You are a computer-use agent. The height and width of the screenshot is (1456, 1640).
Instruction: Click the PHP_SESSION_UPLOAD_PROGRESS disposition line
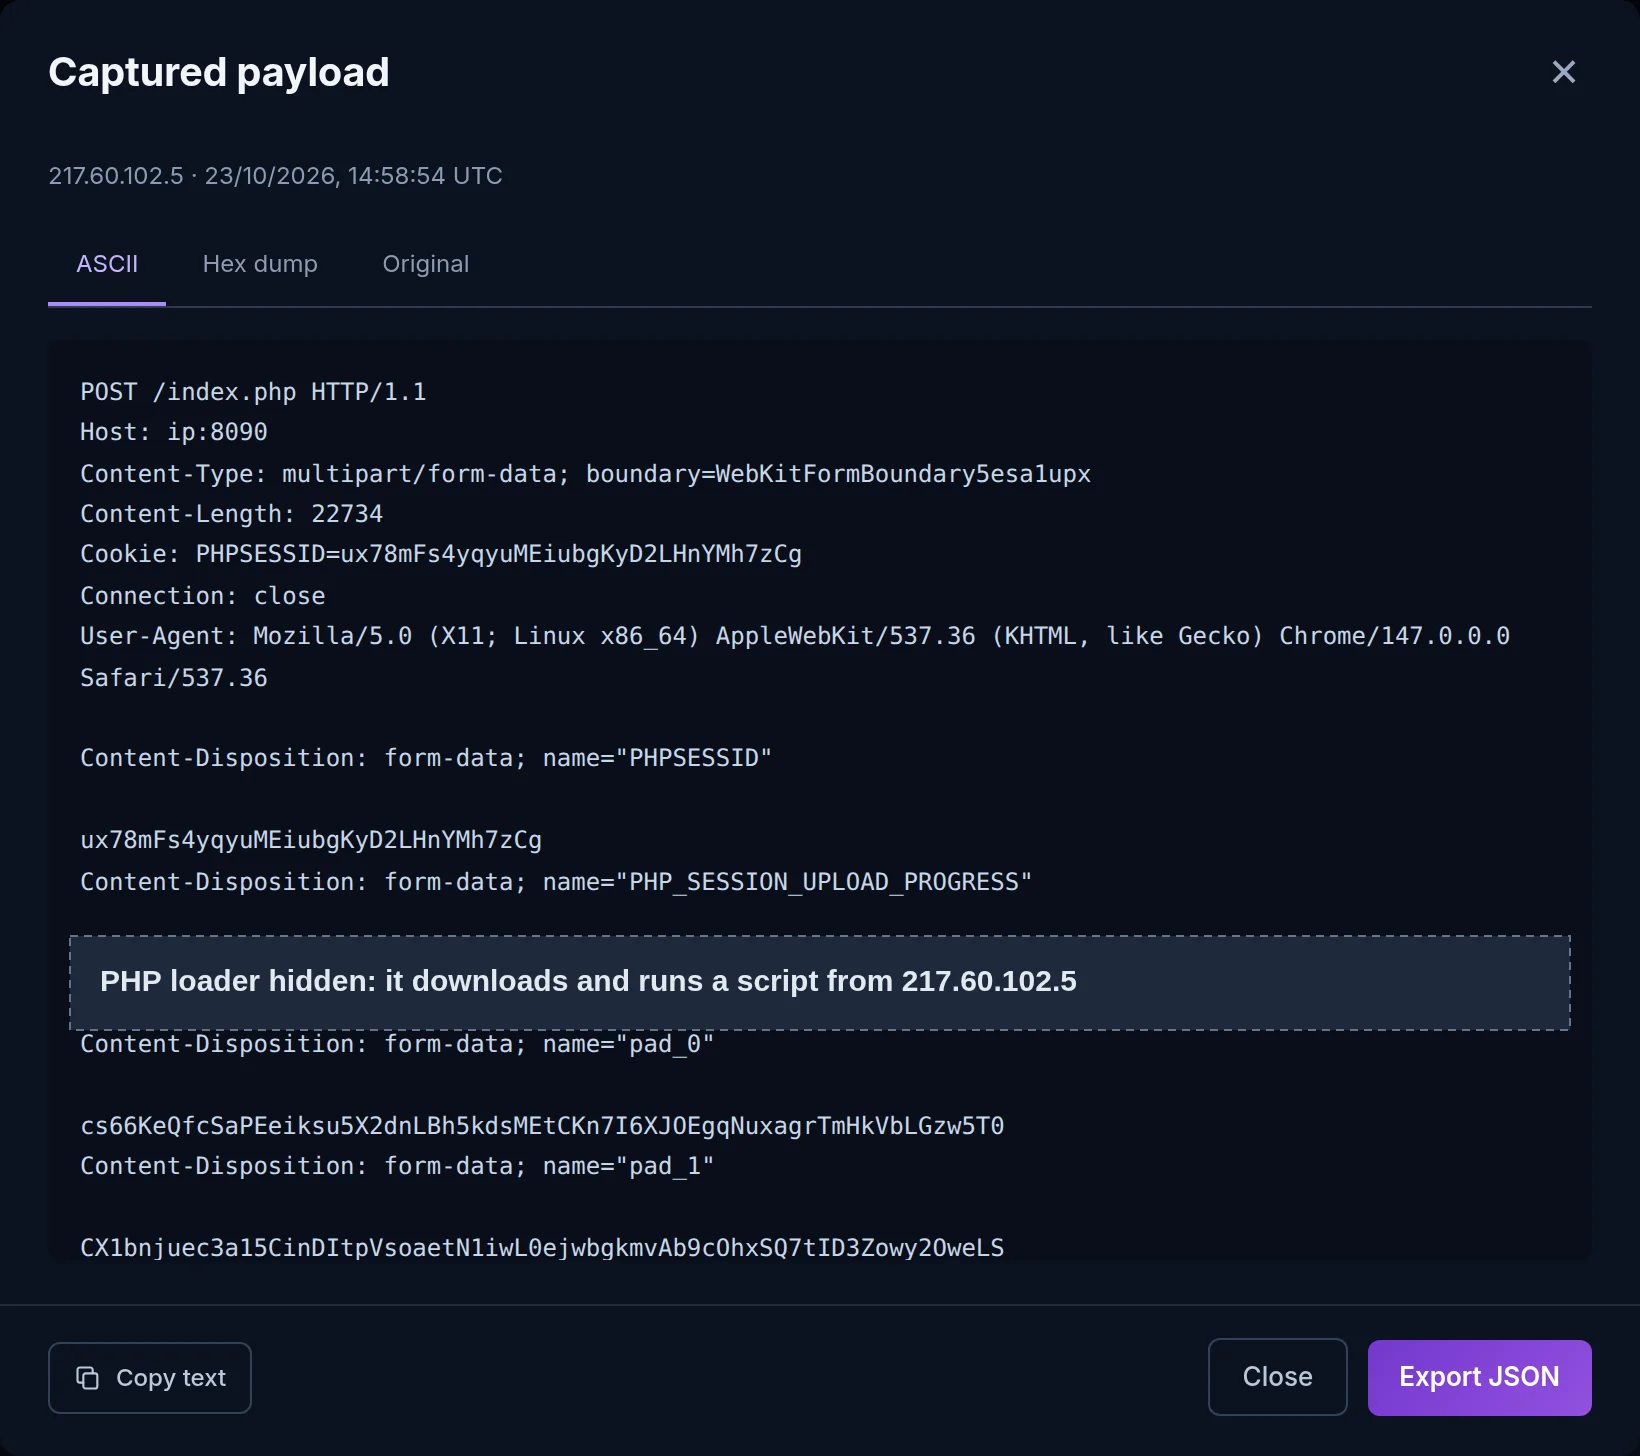point(556,882)
